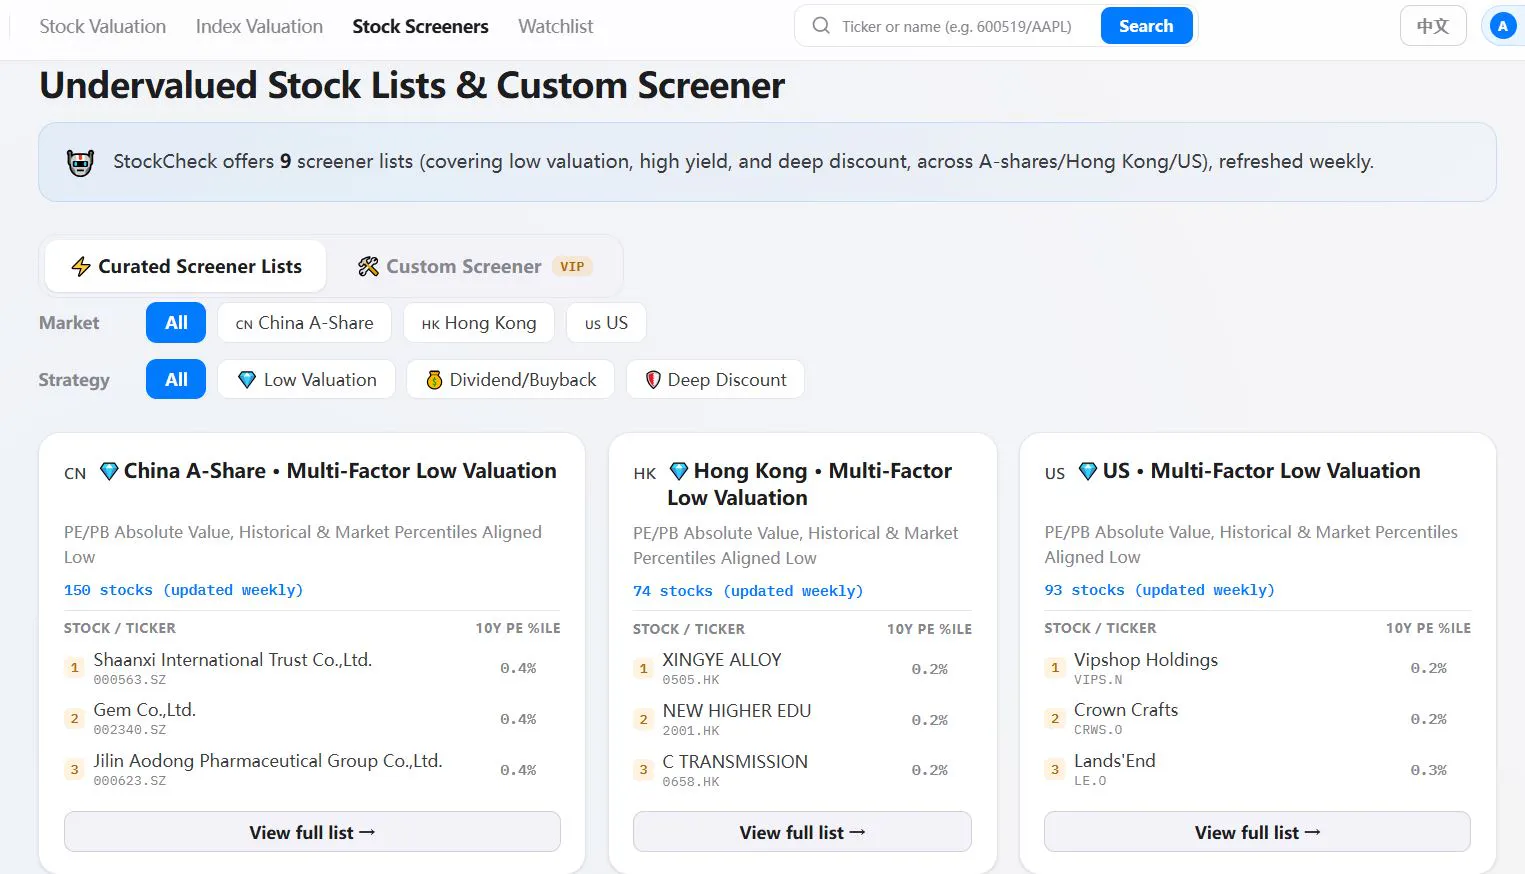Click the tools icon beside Custom Screener
This screenshot has width=1525, height=874.
point(368,267)
